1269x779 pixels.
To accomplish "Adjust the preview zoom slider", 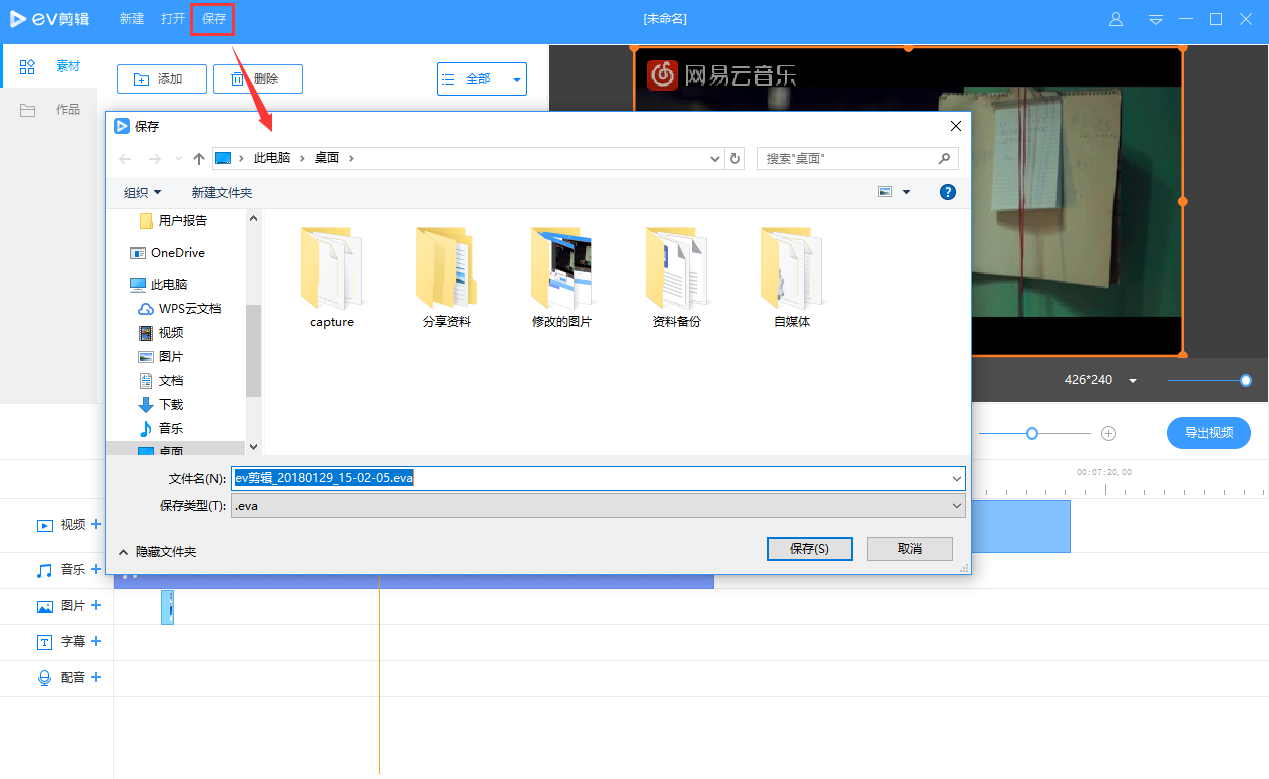I will tap(1244, 380).
